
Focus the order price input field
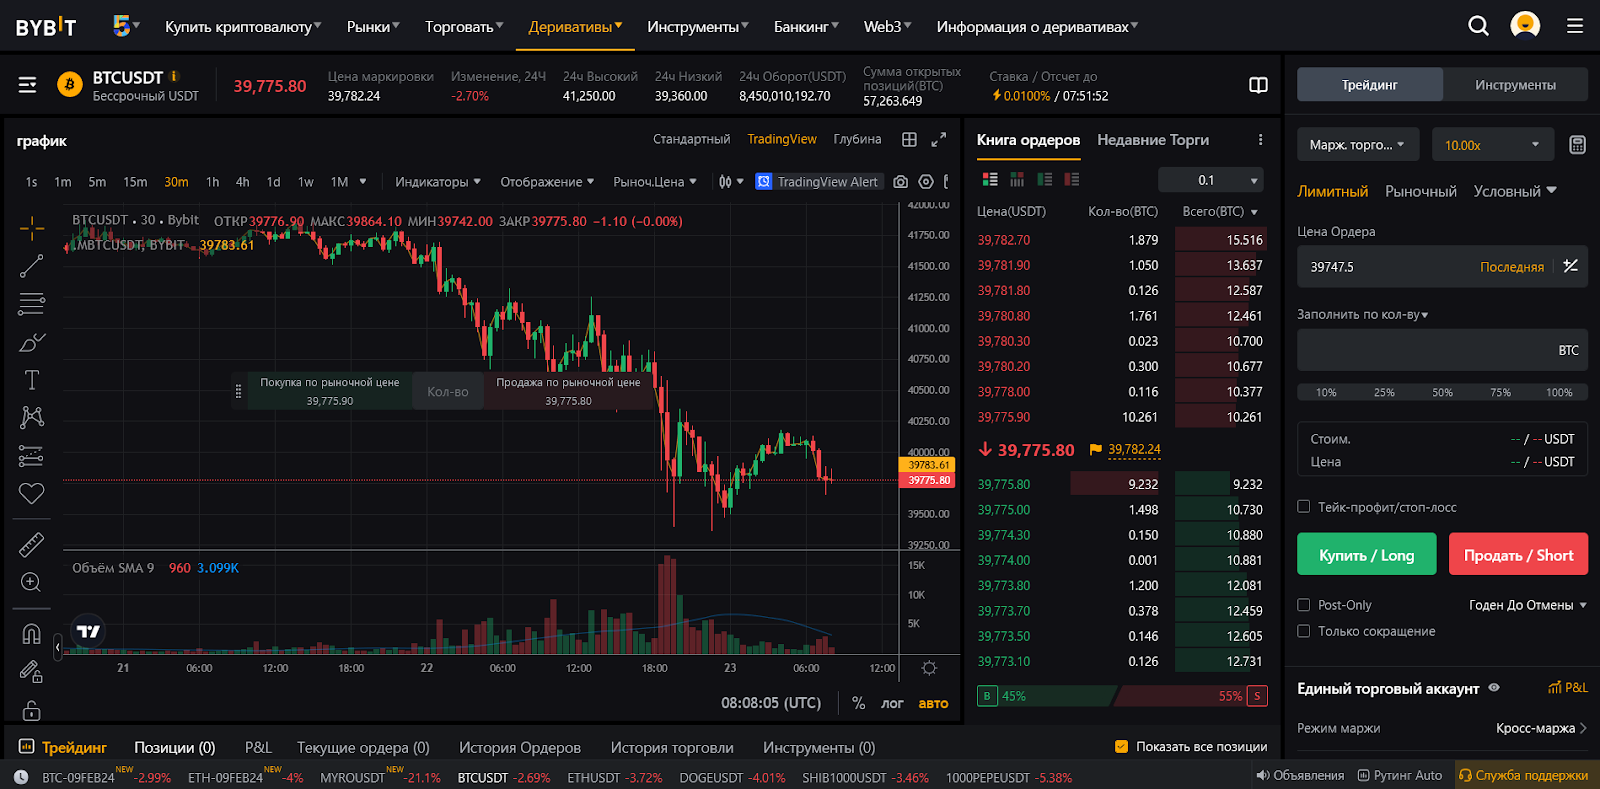click(1442, 267)
